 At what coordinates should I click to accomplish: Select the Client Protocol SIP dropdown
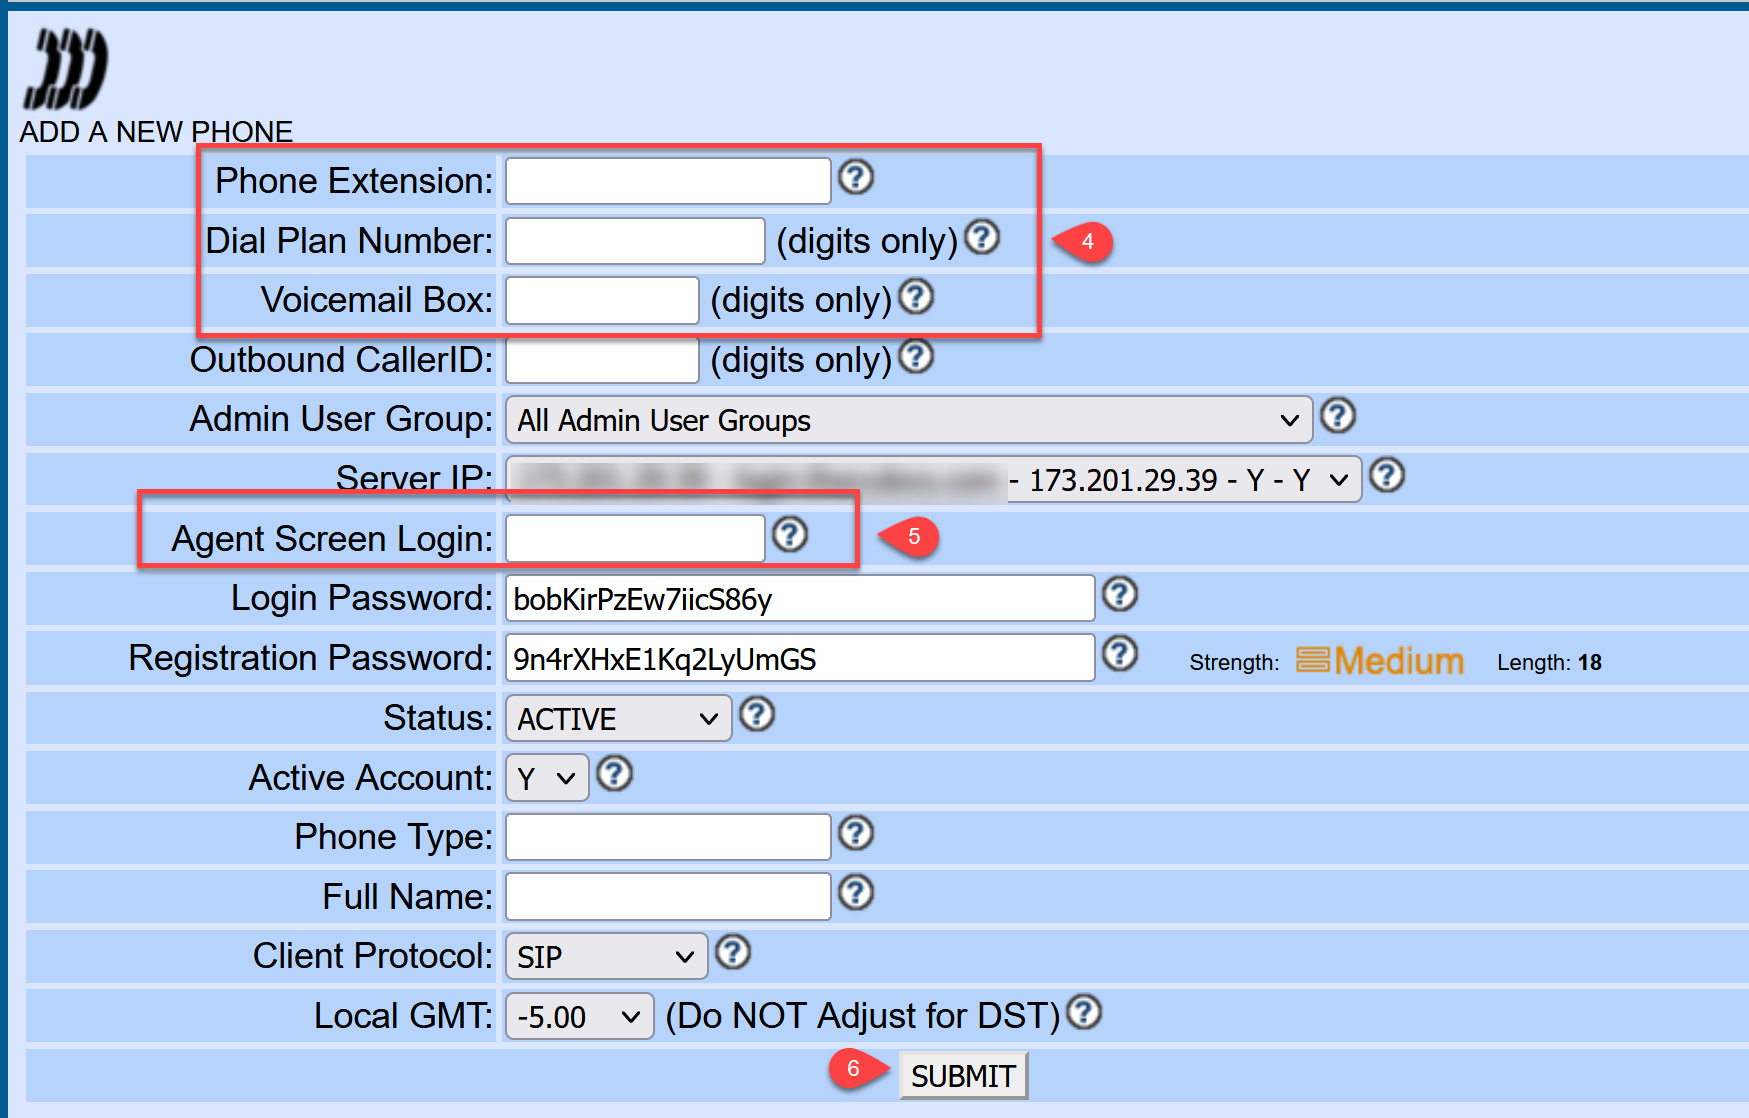coord(606,956)
